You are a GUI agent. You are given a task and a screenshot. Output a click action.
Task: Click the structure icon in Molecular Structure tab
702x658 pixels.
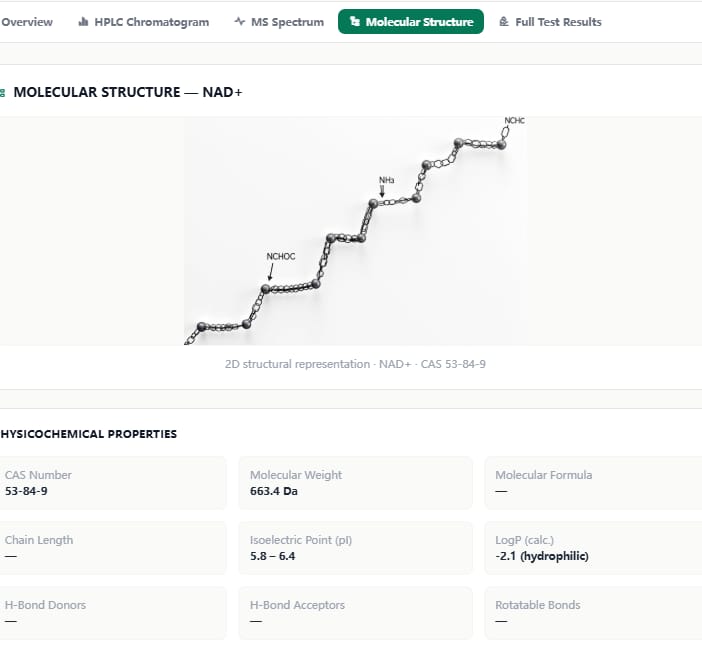[355, 21]
